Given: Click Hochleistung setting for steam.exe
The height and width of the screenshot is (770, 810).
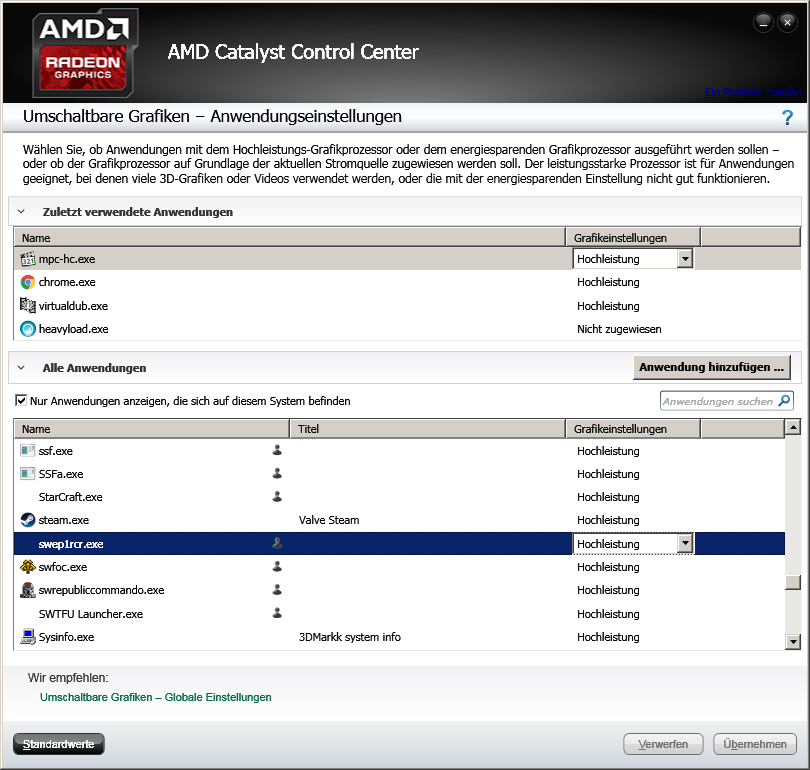Looking at the screenshot, I should tap(608, 520).
